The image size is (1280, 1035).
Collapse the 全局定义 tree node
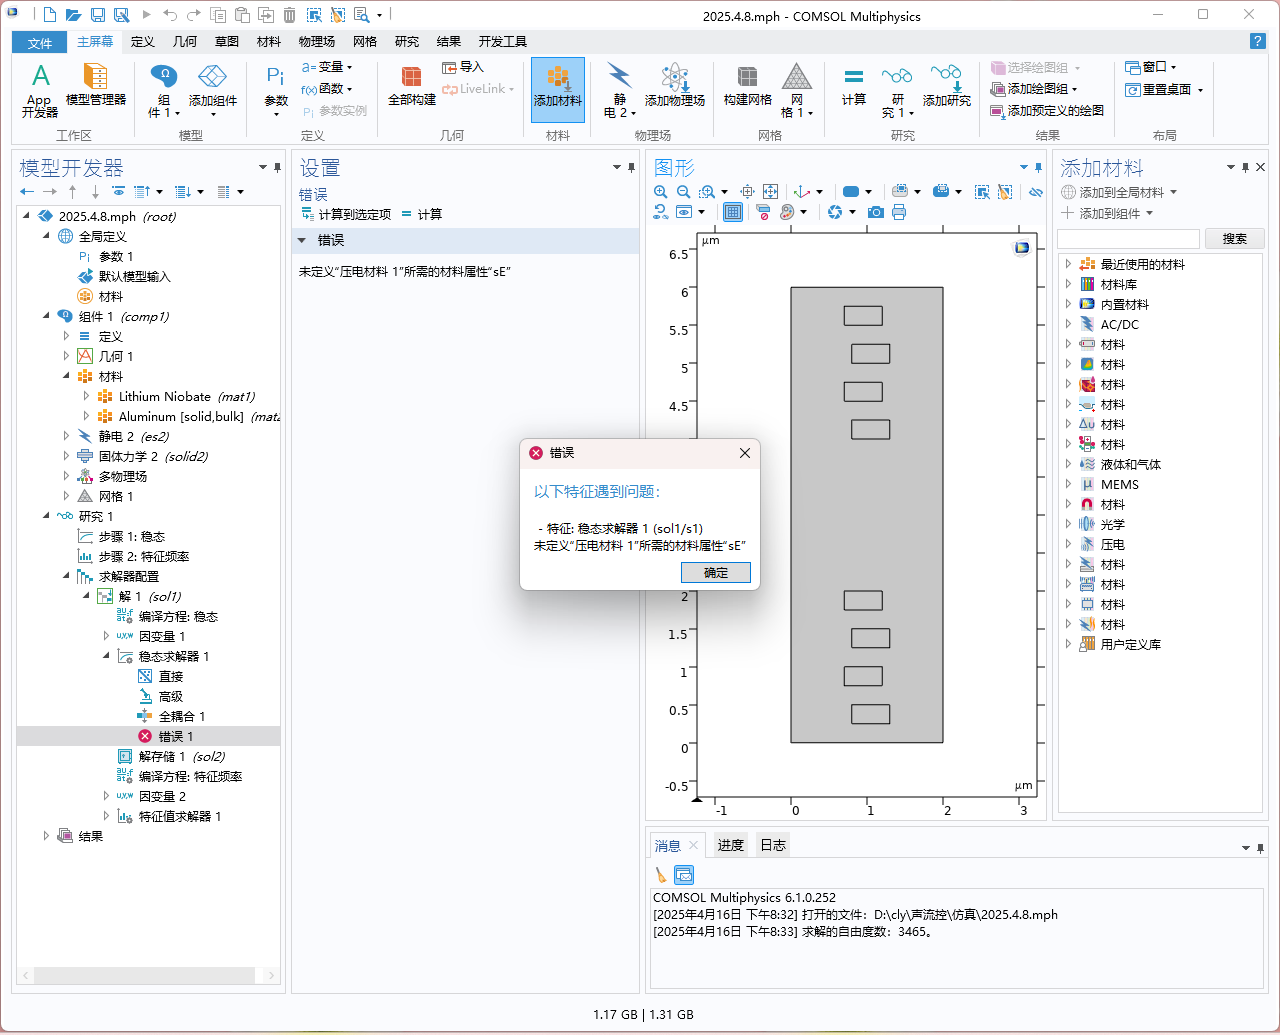coord(46,236)
